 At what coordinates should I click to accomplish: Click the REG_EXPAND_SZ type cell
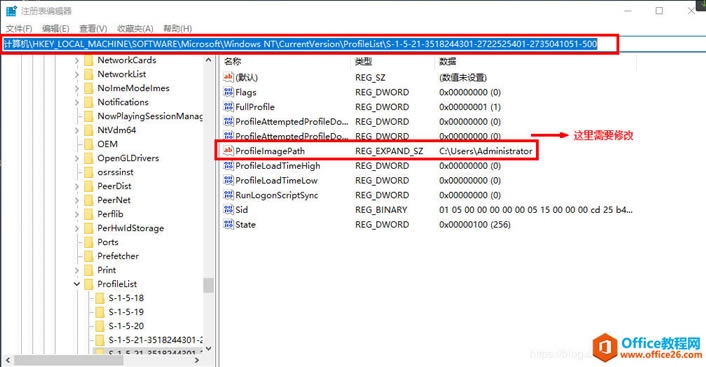click(x=389, y=151)
